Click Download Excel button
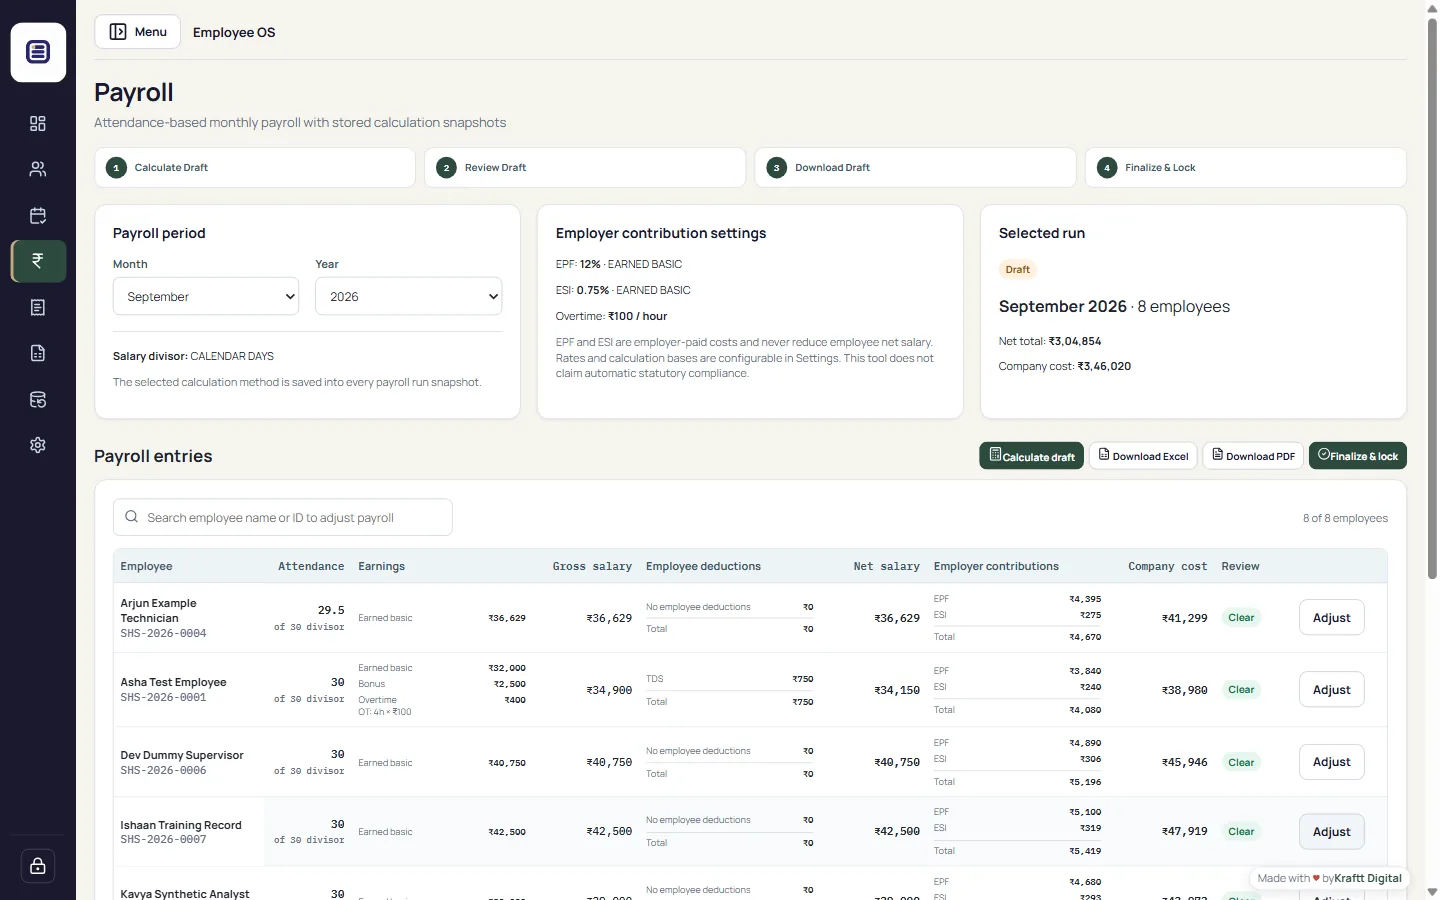The width and height of the screenshot is (1440, 900). point(1143,456)
